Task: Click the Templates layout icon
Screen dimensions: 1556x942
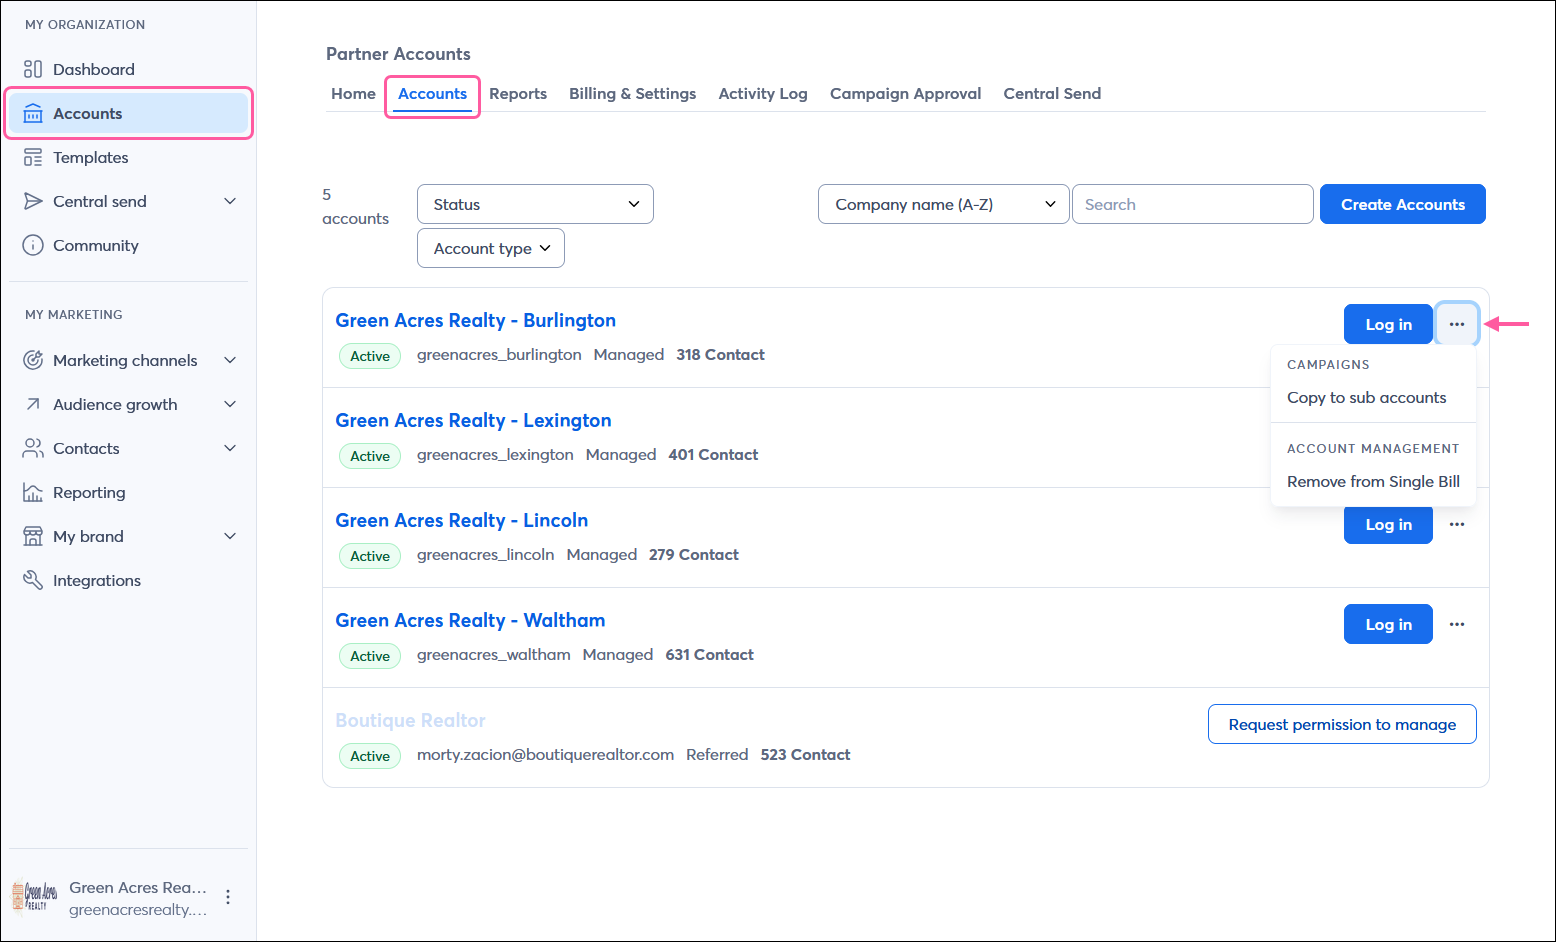Action: [33, 157]
